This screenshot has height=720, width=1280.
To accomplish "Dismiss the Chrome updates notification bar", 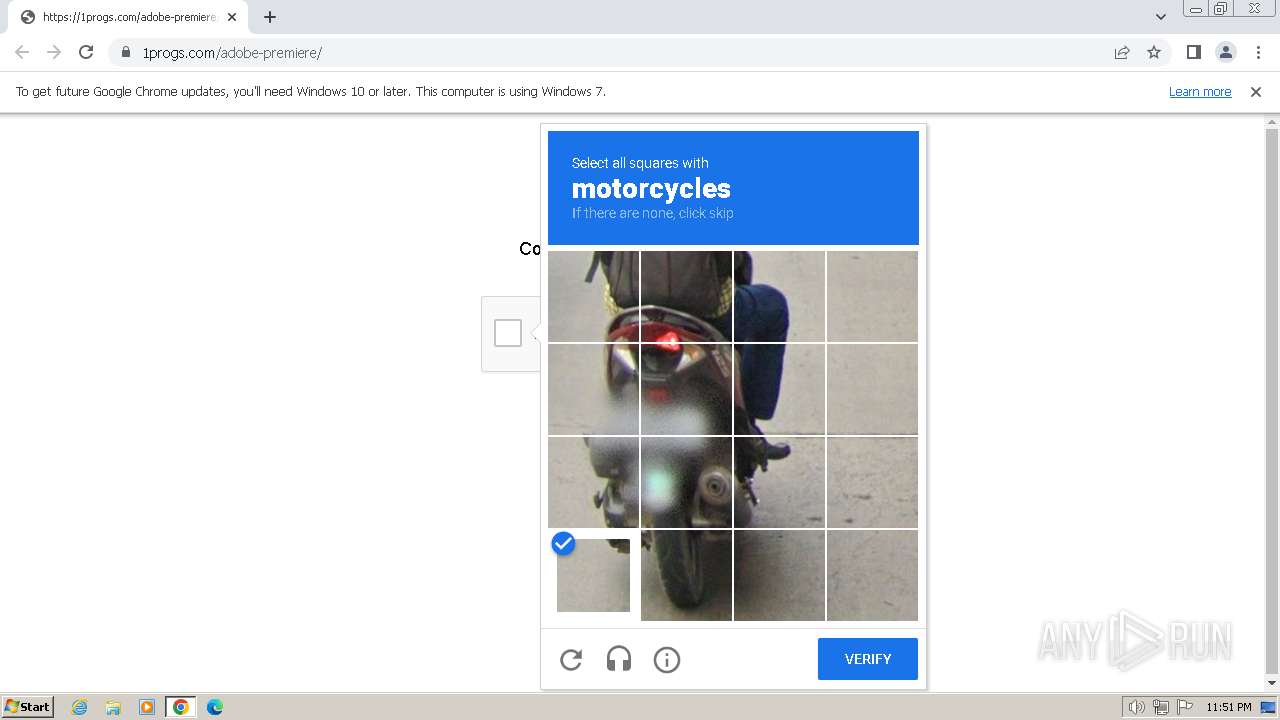I will point(1256,91).
